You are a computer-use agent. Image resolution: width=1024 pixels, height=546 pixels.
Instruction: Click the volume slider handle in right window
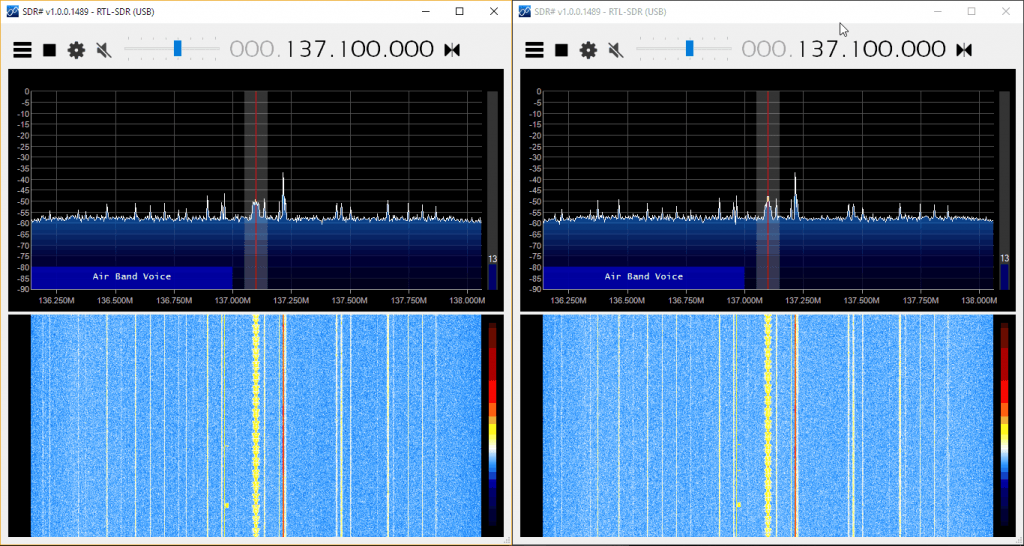pos(689,48)
